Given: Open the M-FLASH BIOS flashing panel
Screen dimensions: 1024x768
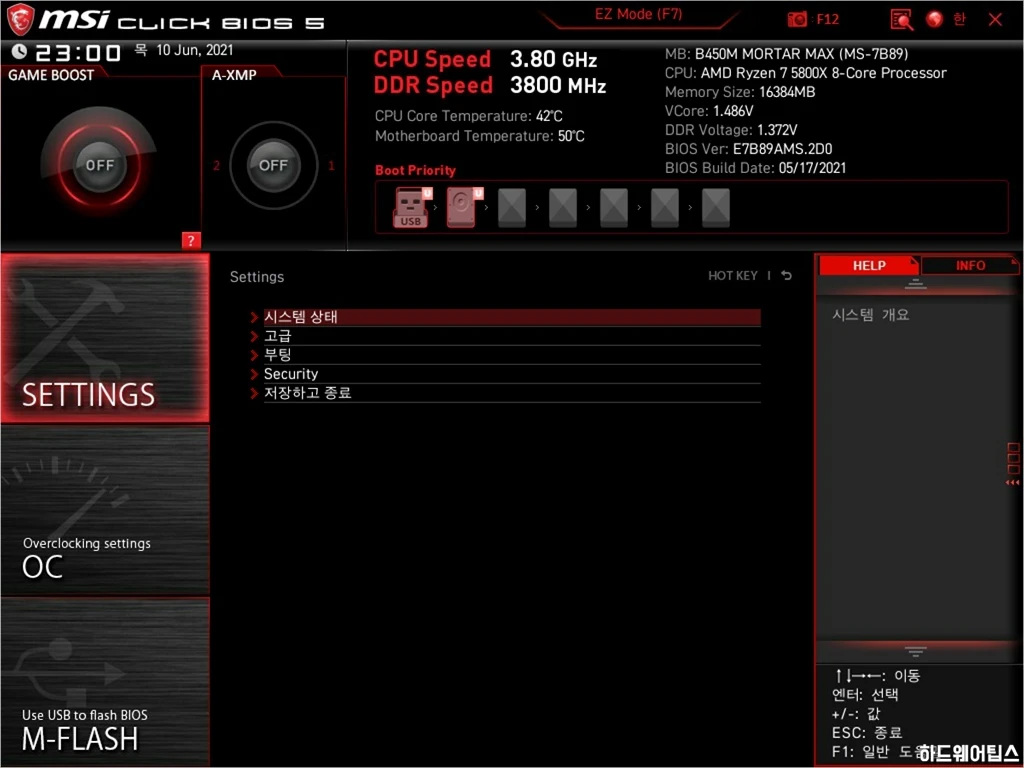Looking at the screenshot, I should click(105, 682).
